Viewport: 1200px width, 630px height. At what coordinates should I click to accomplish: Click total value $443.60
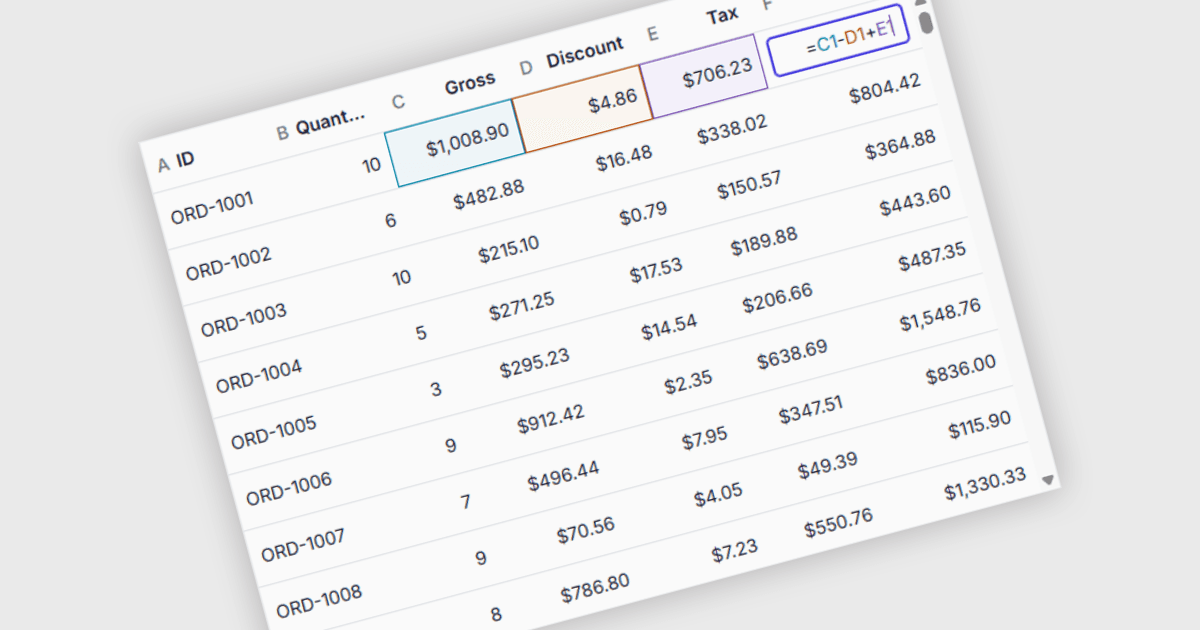(x=915, y=203)
